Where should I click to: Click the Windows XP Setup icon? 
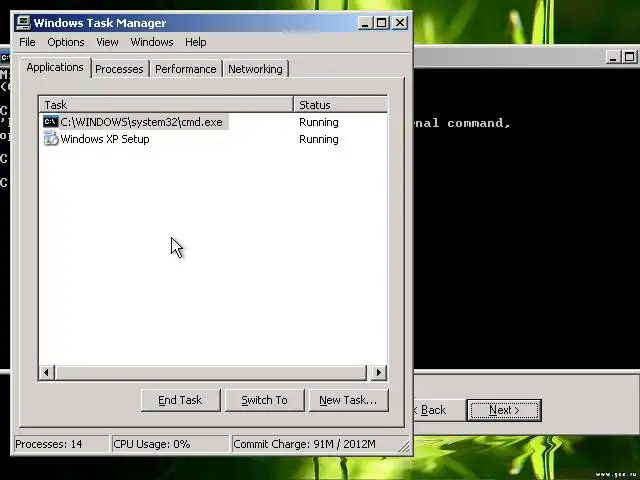(x=51, y=139)
